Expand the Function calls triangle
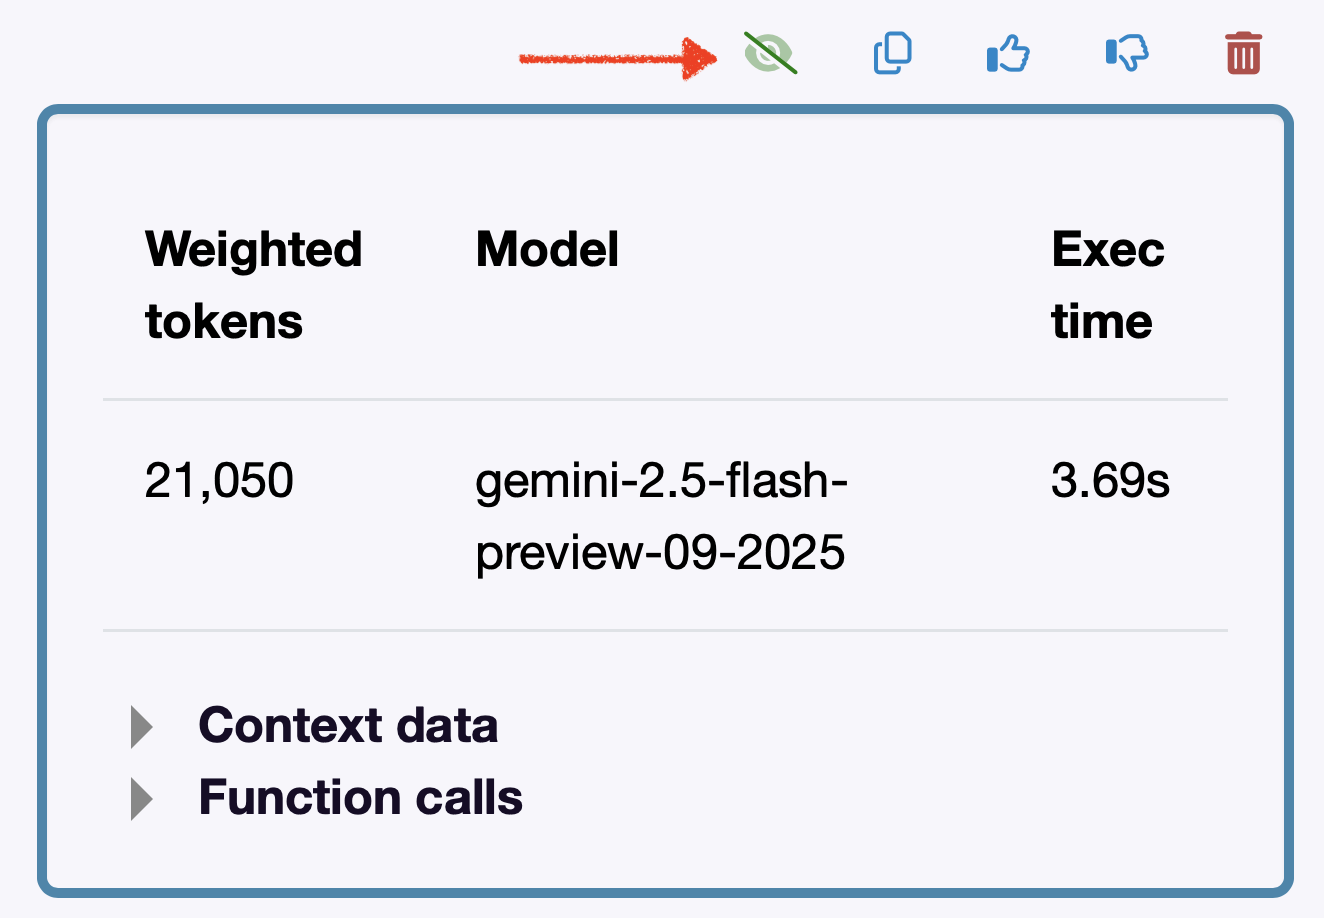 (x=142, y=799)
